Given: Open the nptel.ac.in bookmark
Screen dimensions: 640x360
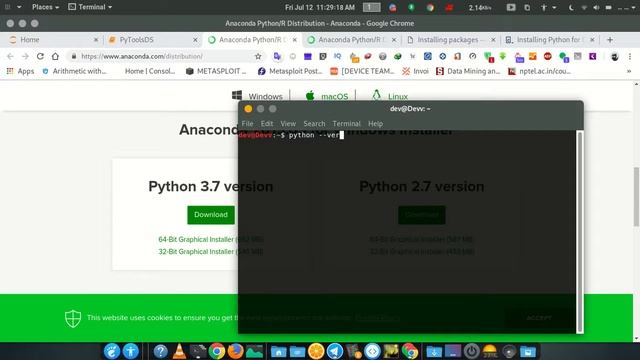Looking at the screenshot, I should point(539,71).
